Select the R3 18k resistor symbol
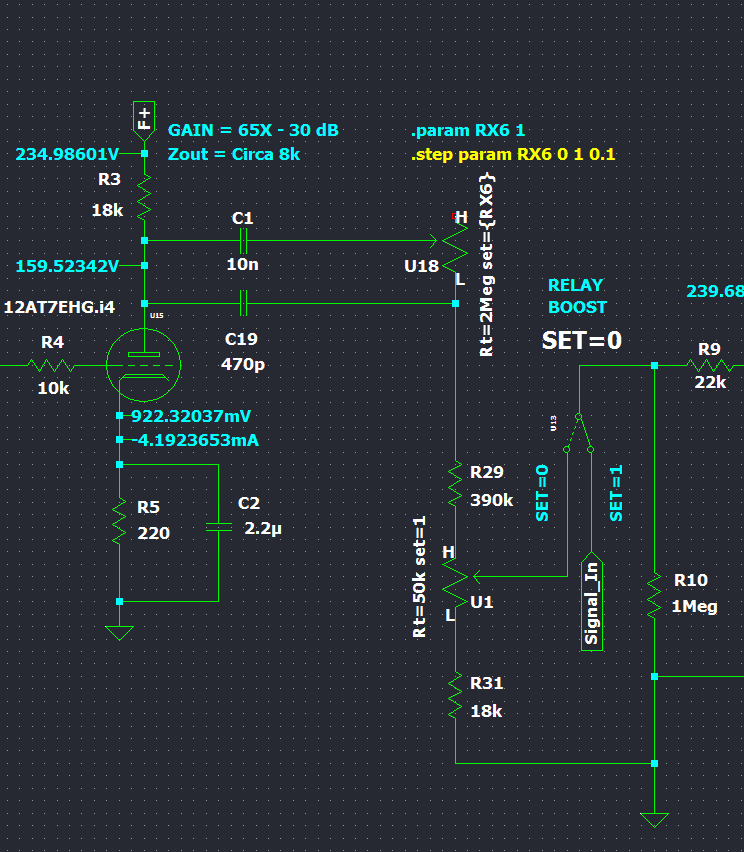This screenshot has width=744, height=852. coord(145,198)
